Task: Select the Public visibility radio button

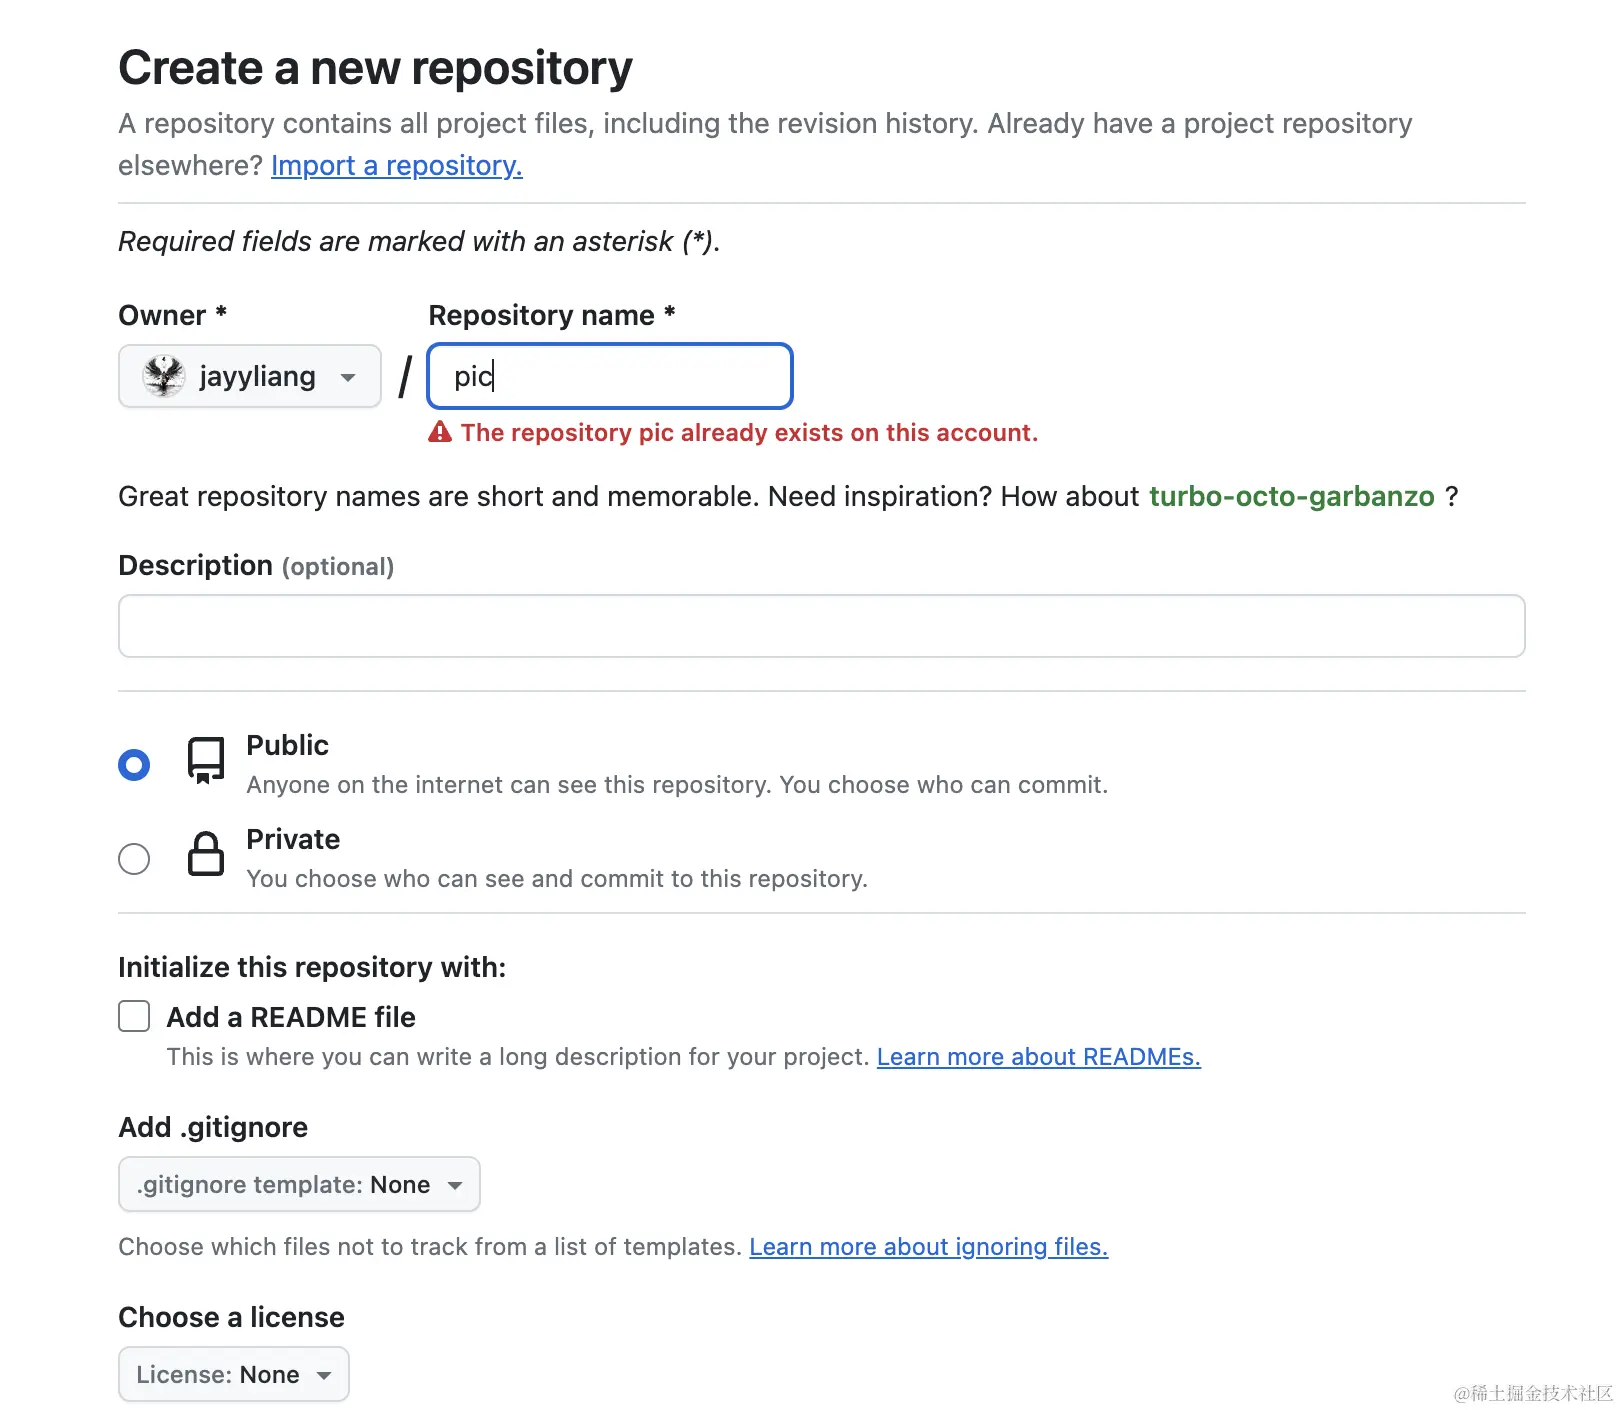Action: pyautogui.click(x=134, y=765)
